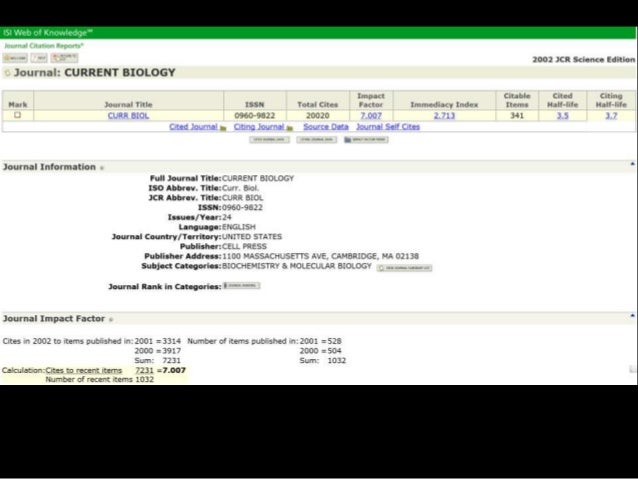Click the Citable Items value 341
Viewport: 638px width, 479px height.
(517, 116)
